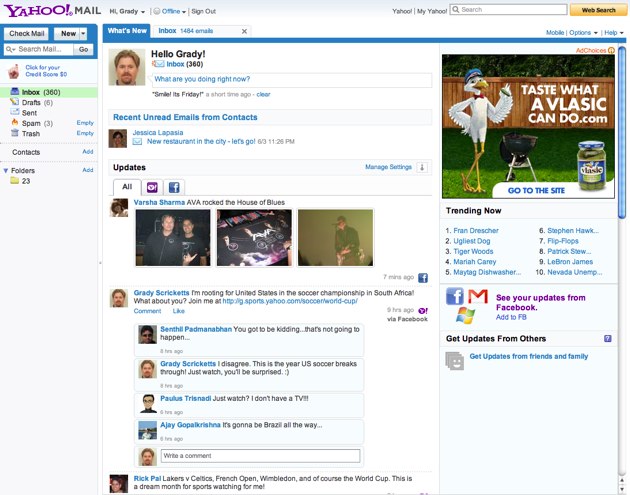
Task: Collapse the Folders tree section
Action: point(4,170)
